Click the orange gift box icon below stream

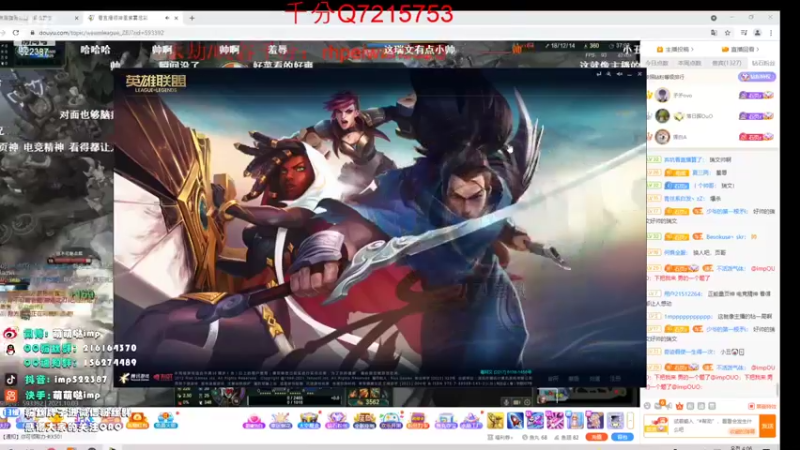pyautogui.click(x=137, y=421)
